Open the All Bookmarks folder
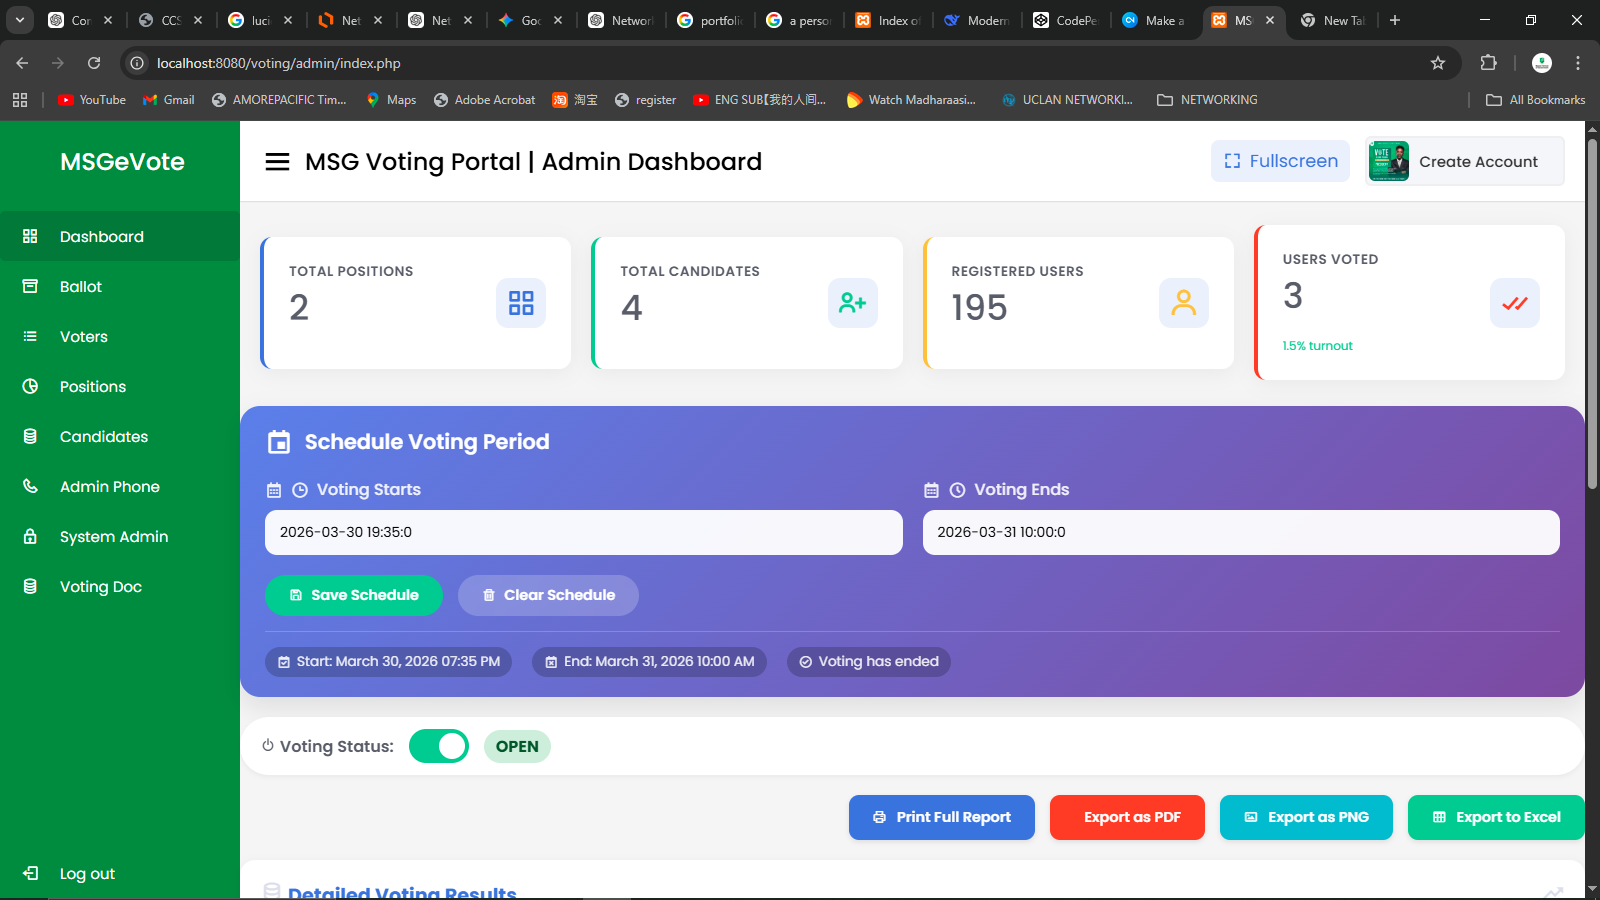 pyautogui.click(x=1536, y=100)
